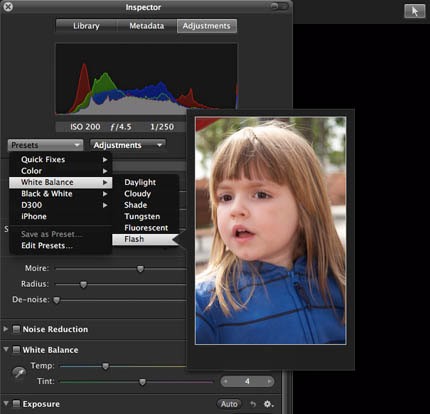Choose Edit Presets… menu item
Viewport: 430px width, 414px height.
pos(60,246)
